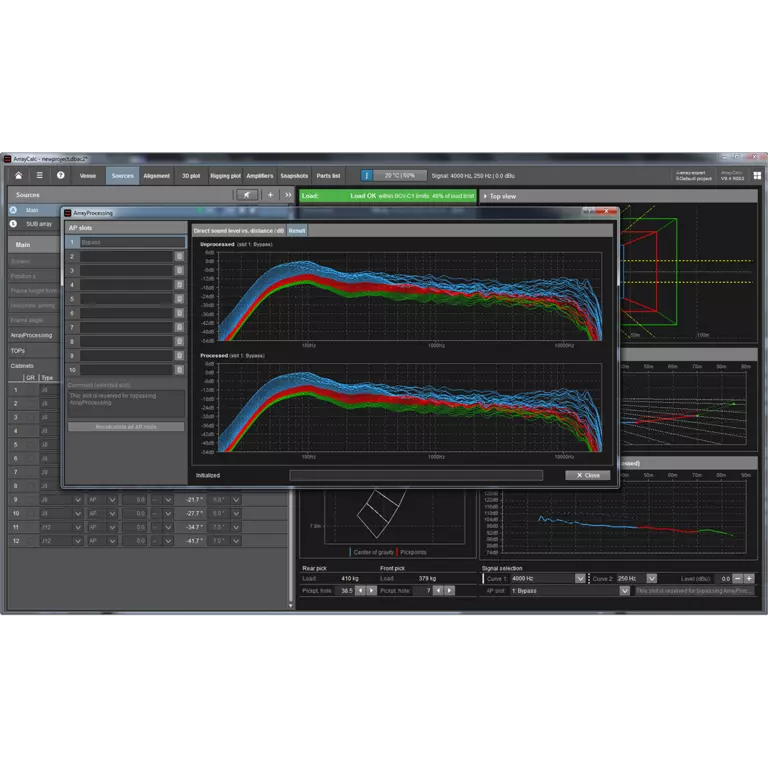Viewport: 768px width, 768px height.
Task: Expand sources with double-arrow icon
Action: pyautogui.click(x=288, y=195)
